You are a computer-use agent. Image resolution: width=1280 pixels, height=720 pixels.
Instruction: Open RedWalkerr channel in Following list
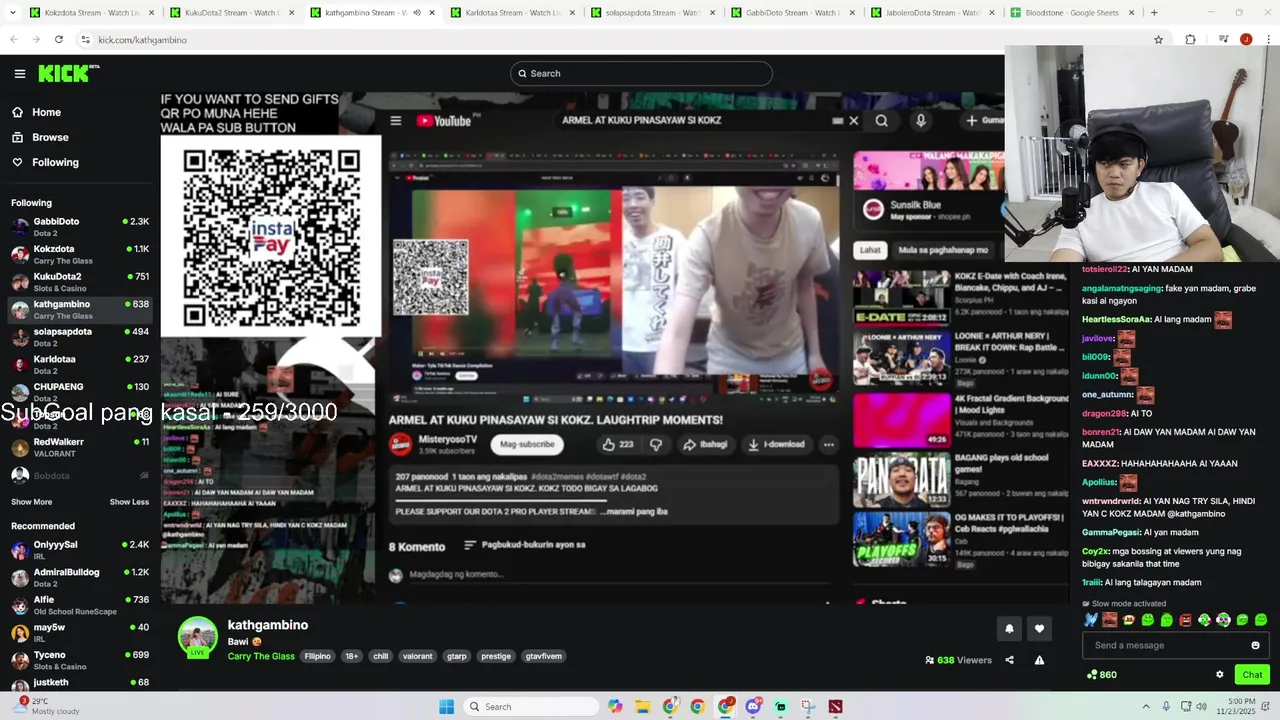point(80,447)
